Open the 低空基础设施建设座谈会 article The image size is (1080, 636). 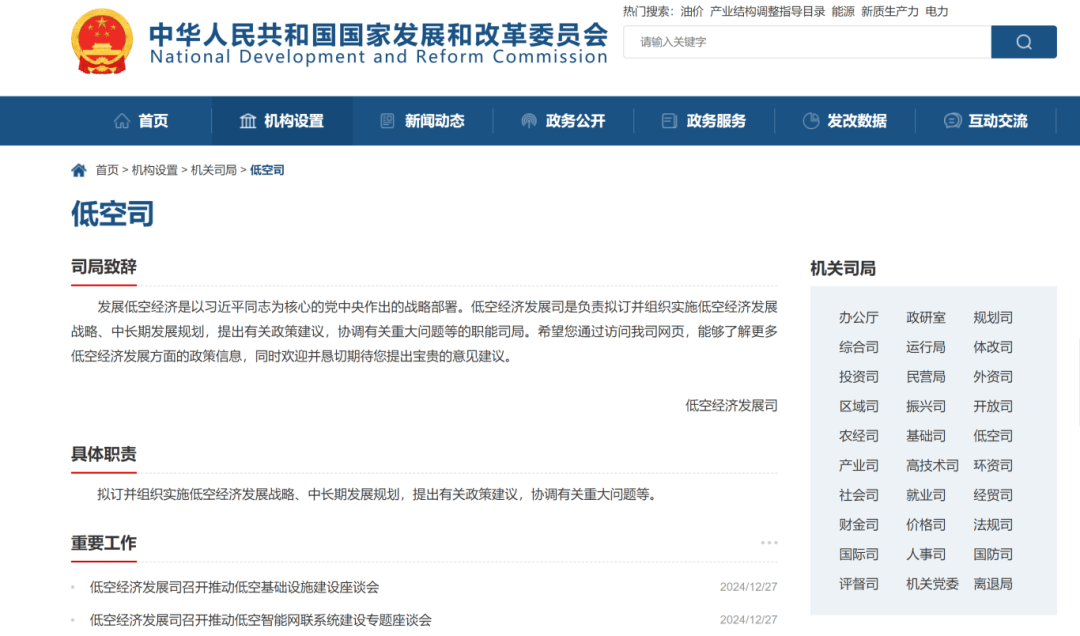(x=233, y=587)
